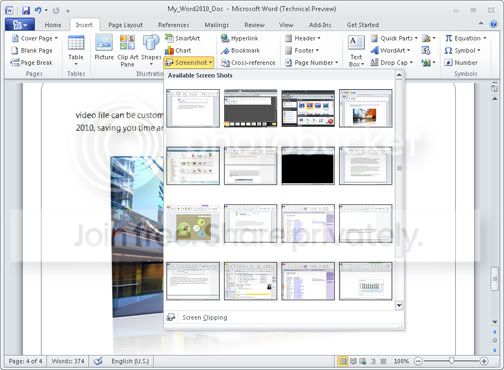Customize Quick Access Toolbar dropdown arrow
The height and width of the screenshot is (370, 504).
coord(68,11)
